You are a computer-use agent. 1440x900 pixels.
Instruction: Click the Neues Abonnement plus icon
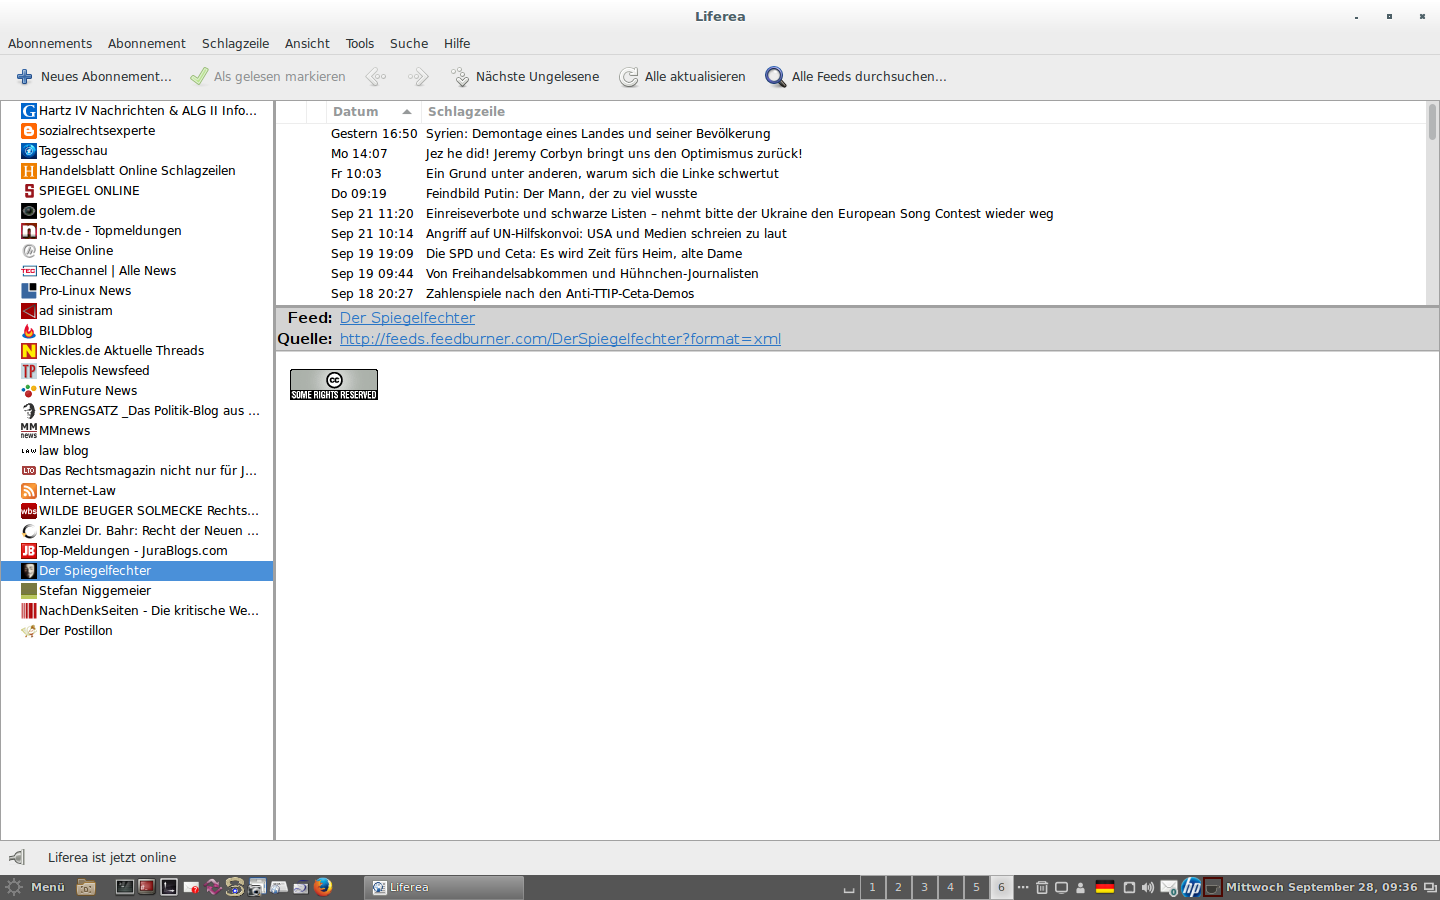[24, 77]
